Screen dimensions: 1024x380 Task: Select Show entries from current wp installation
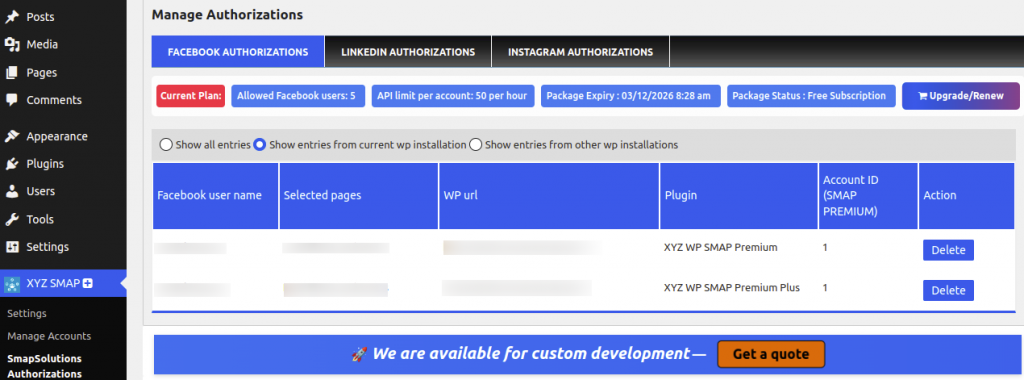pyautogui.click(x=259, y=145)
